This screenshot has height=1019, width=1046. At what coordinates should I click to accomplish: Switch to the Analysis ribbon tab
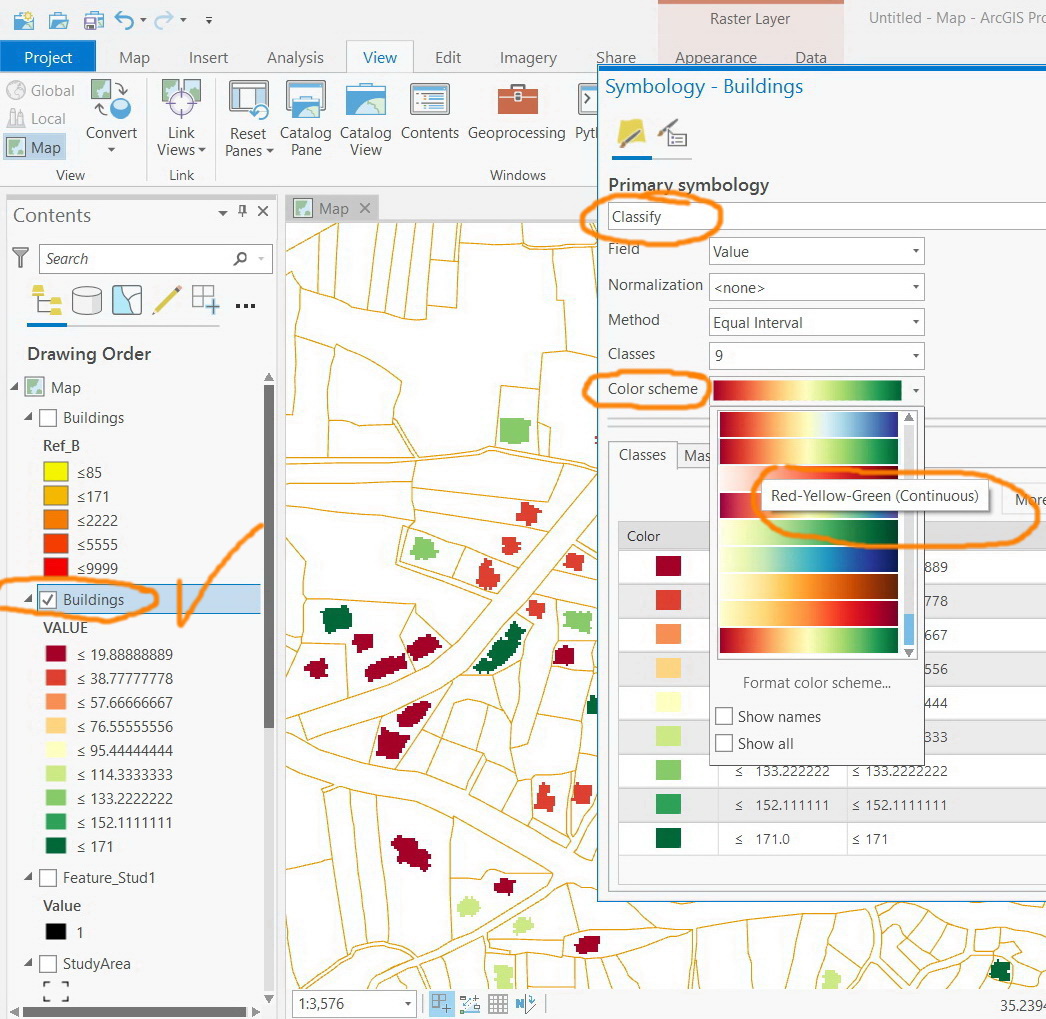coord(295,57)
